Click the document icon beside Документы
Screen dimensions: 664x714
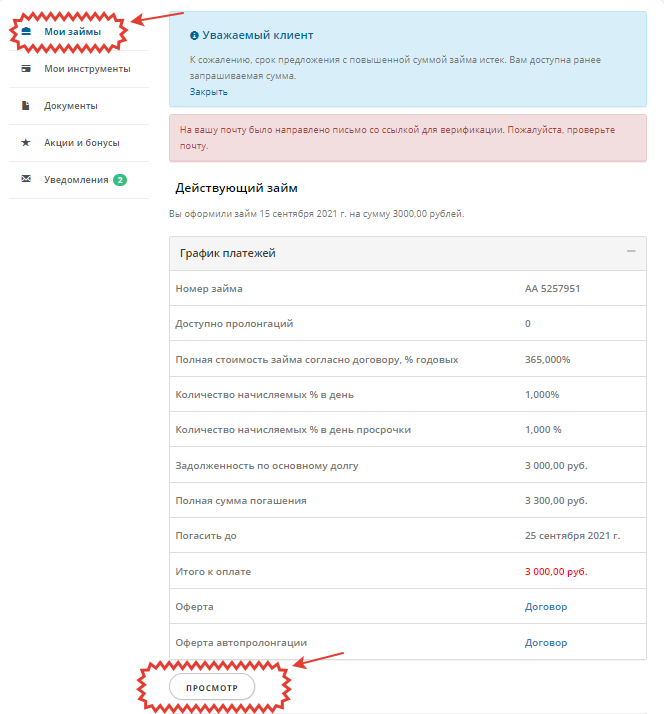(x=26, y=106)
